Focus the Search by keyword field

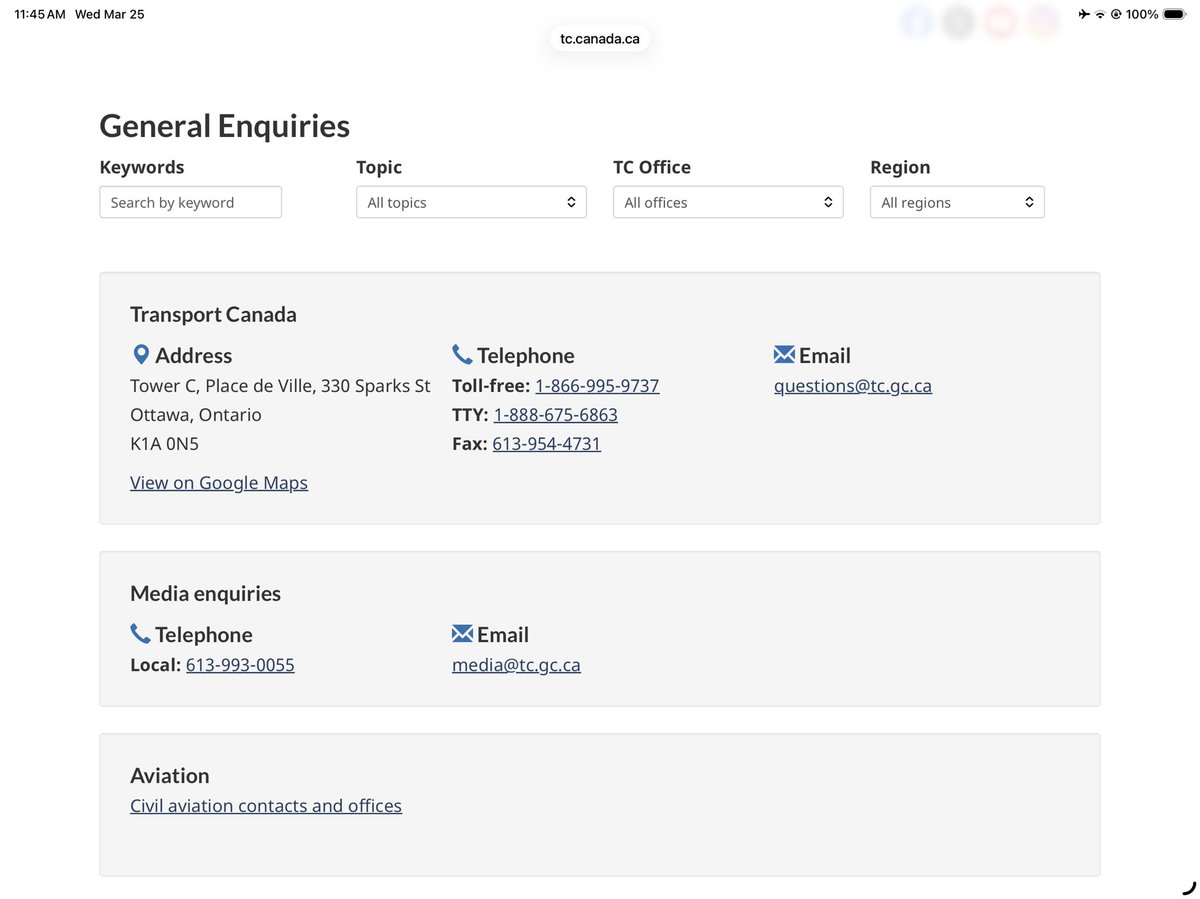click(190, 202)
